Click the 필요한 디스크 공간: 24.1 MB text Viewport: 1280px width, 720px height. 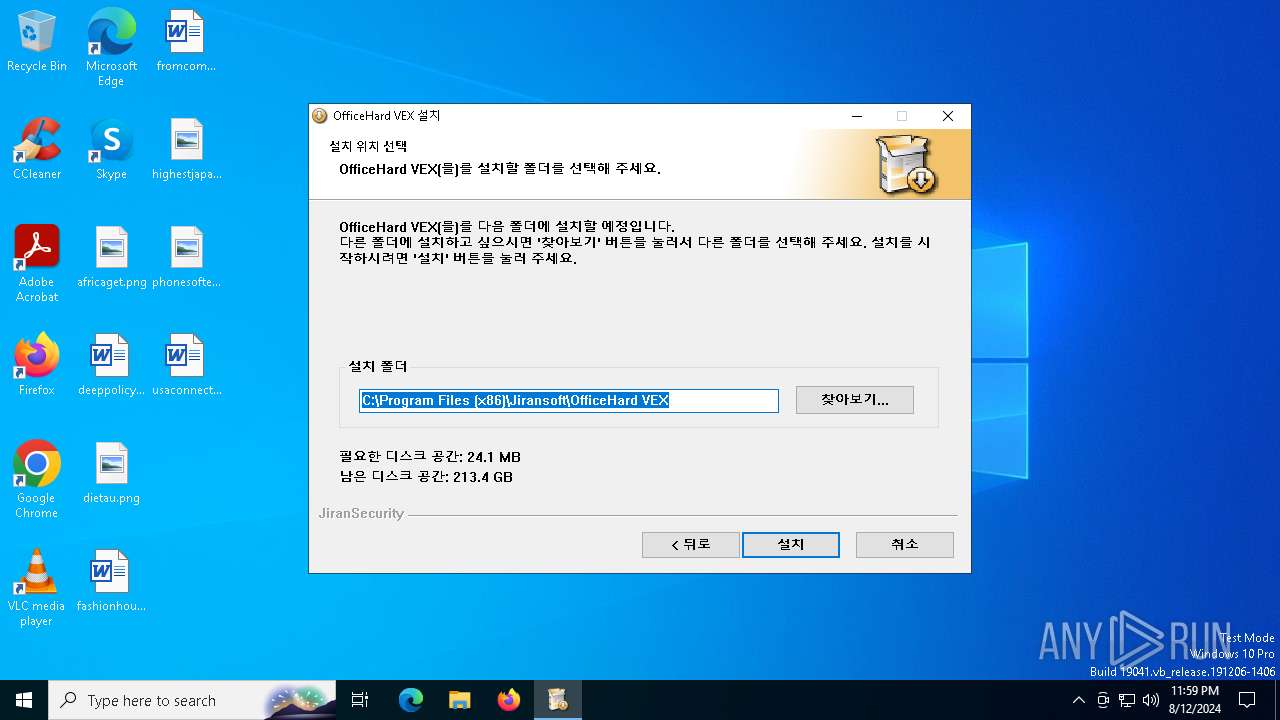click(430, 457)
